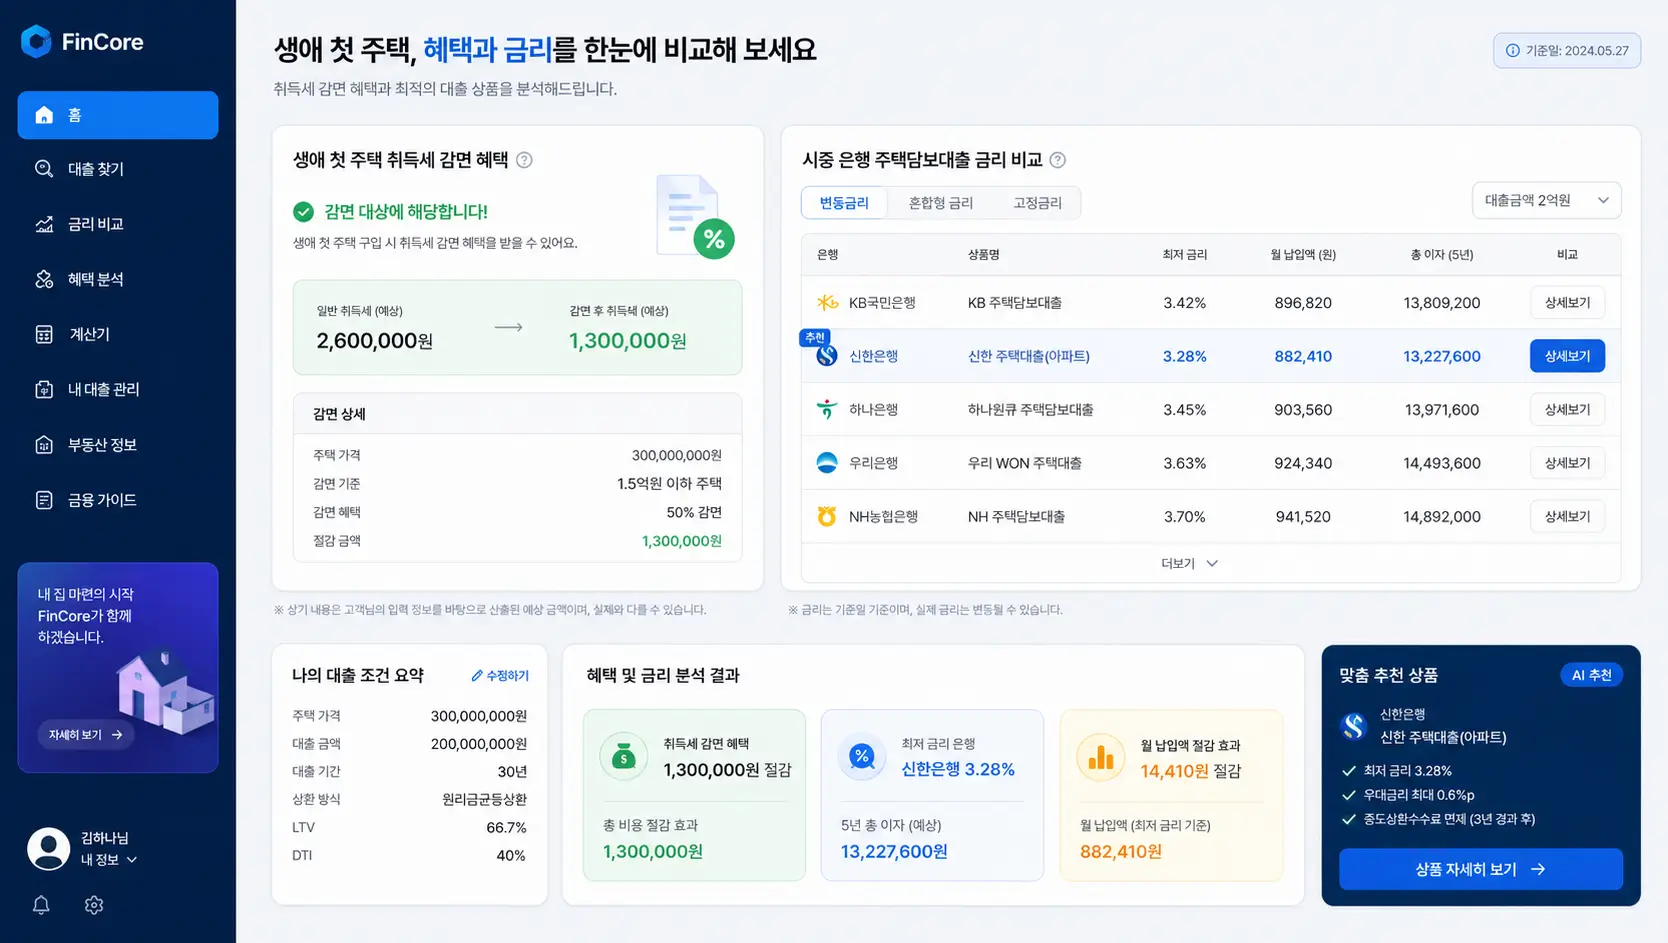Screen dimensions: 1668x943
Task: Open 상세보기 for NH 주택담보대출
Action: [1567, 516]
